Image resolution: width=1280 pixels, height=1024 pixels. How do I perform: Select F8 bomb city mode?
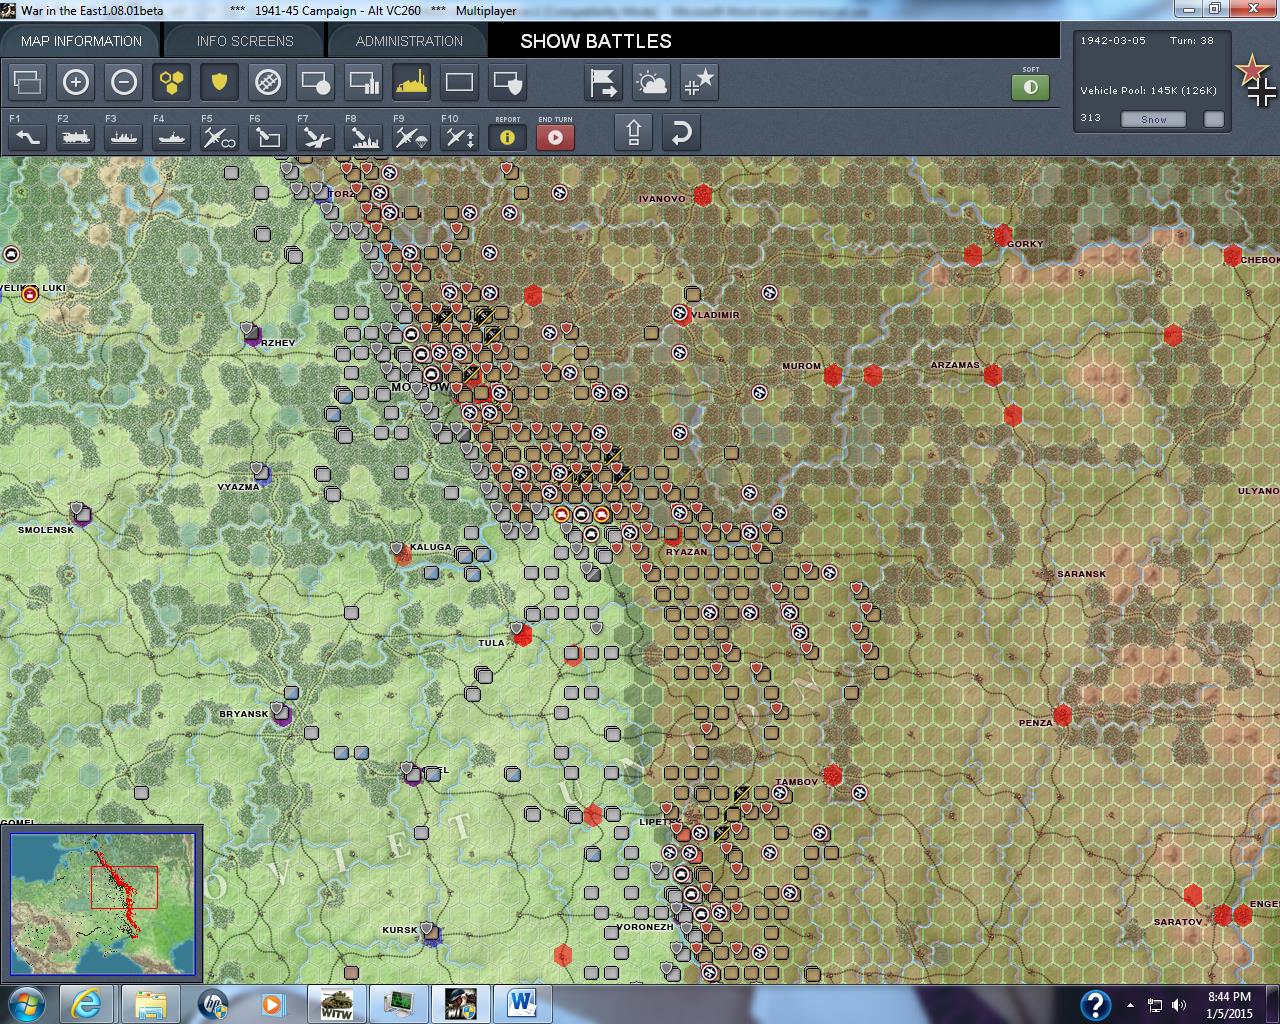(x=363, y=136)
